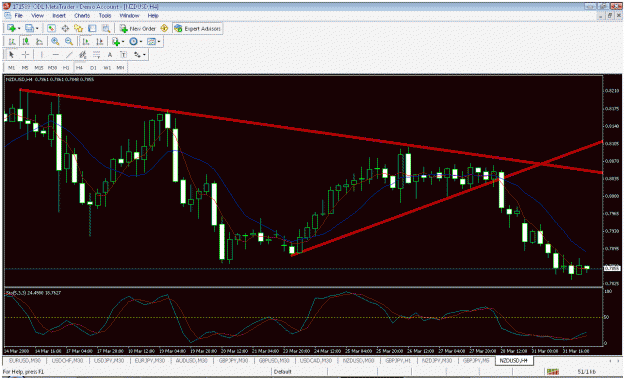Switch to the AUDUSD,M30 chart tab
625x378 pixels.
192,360
